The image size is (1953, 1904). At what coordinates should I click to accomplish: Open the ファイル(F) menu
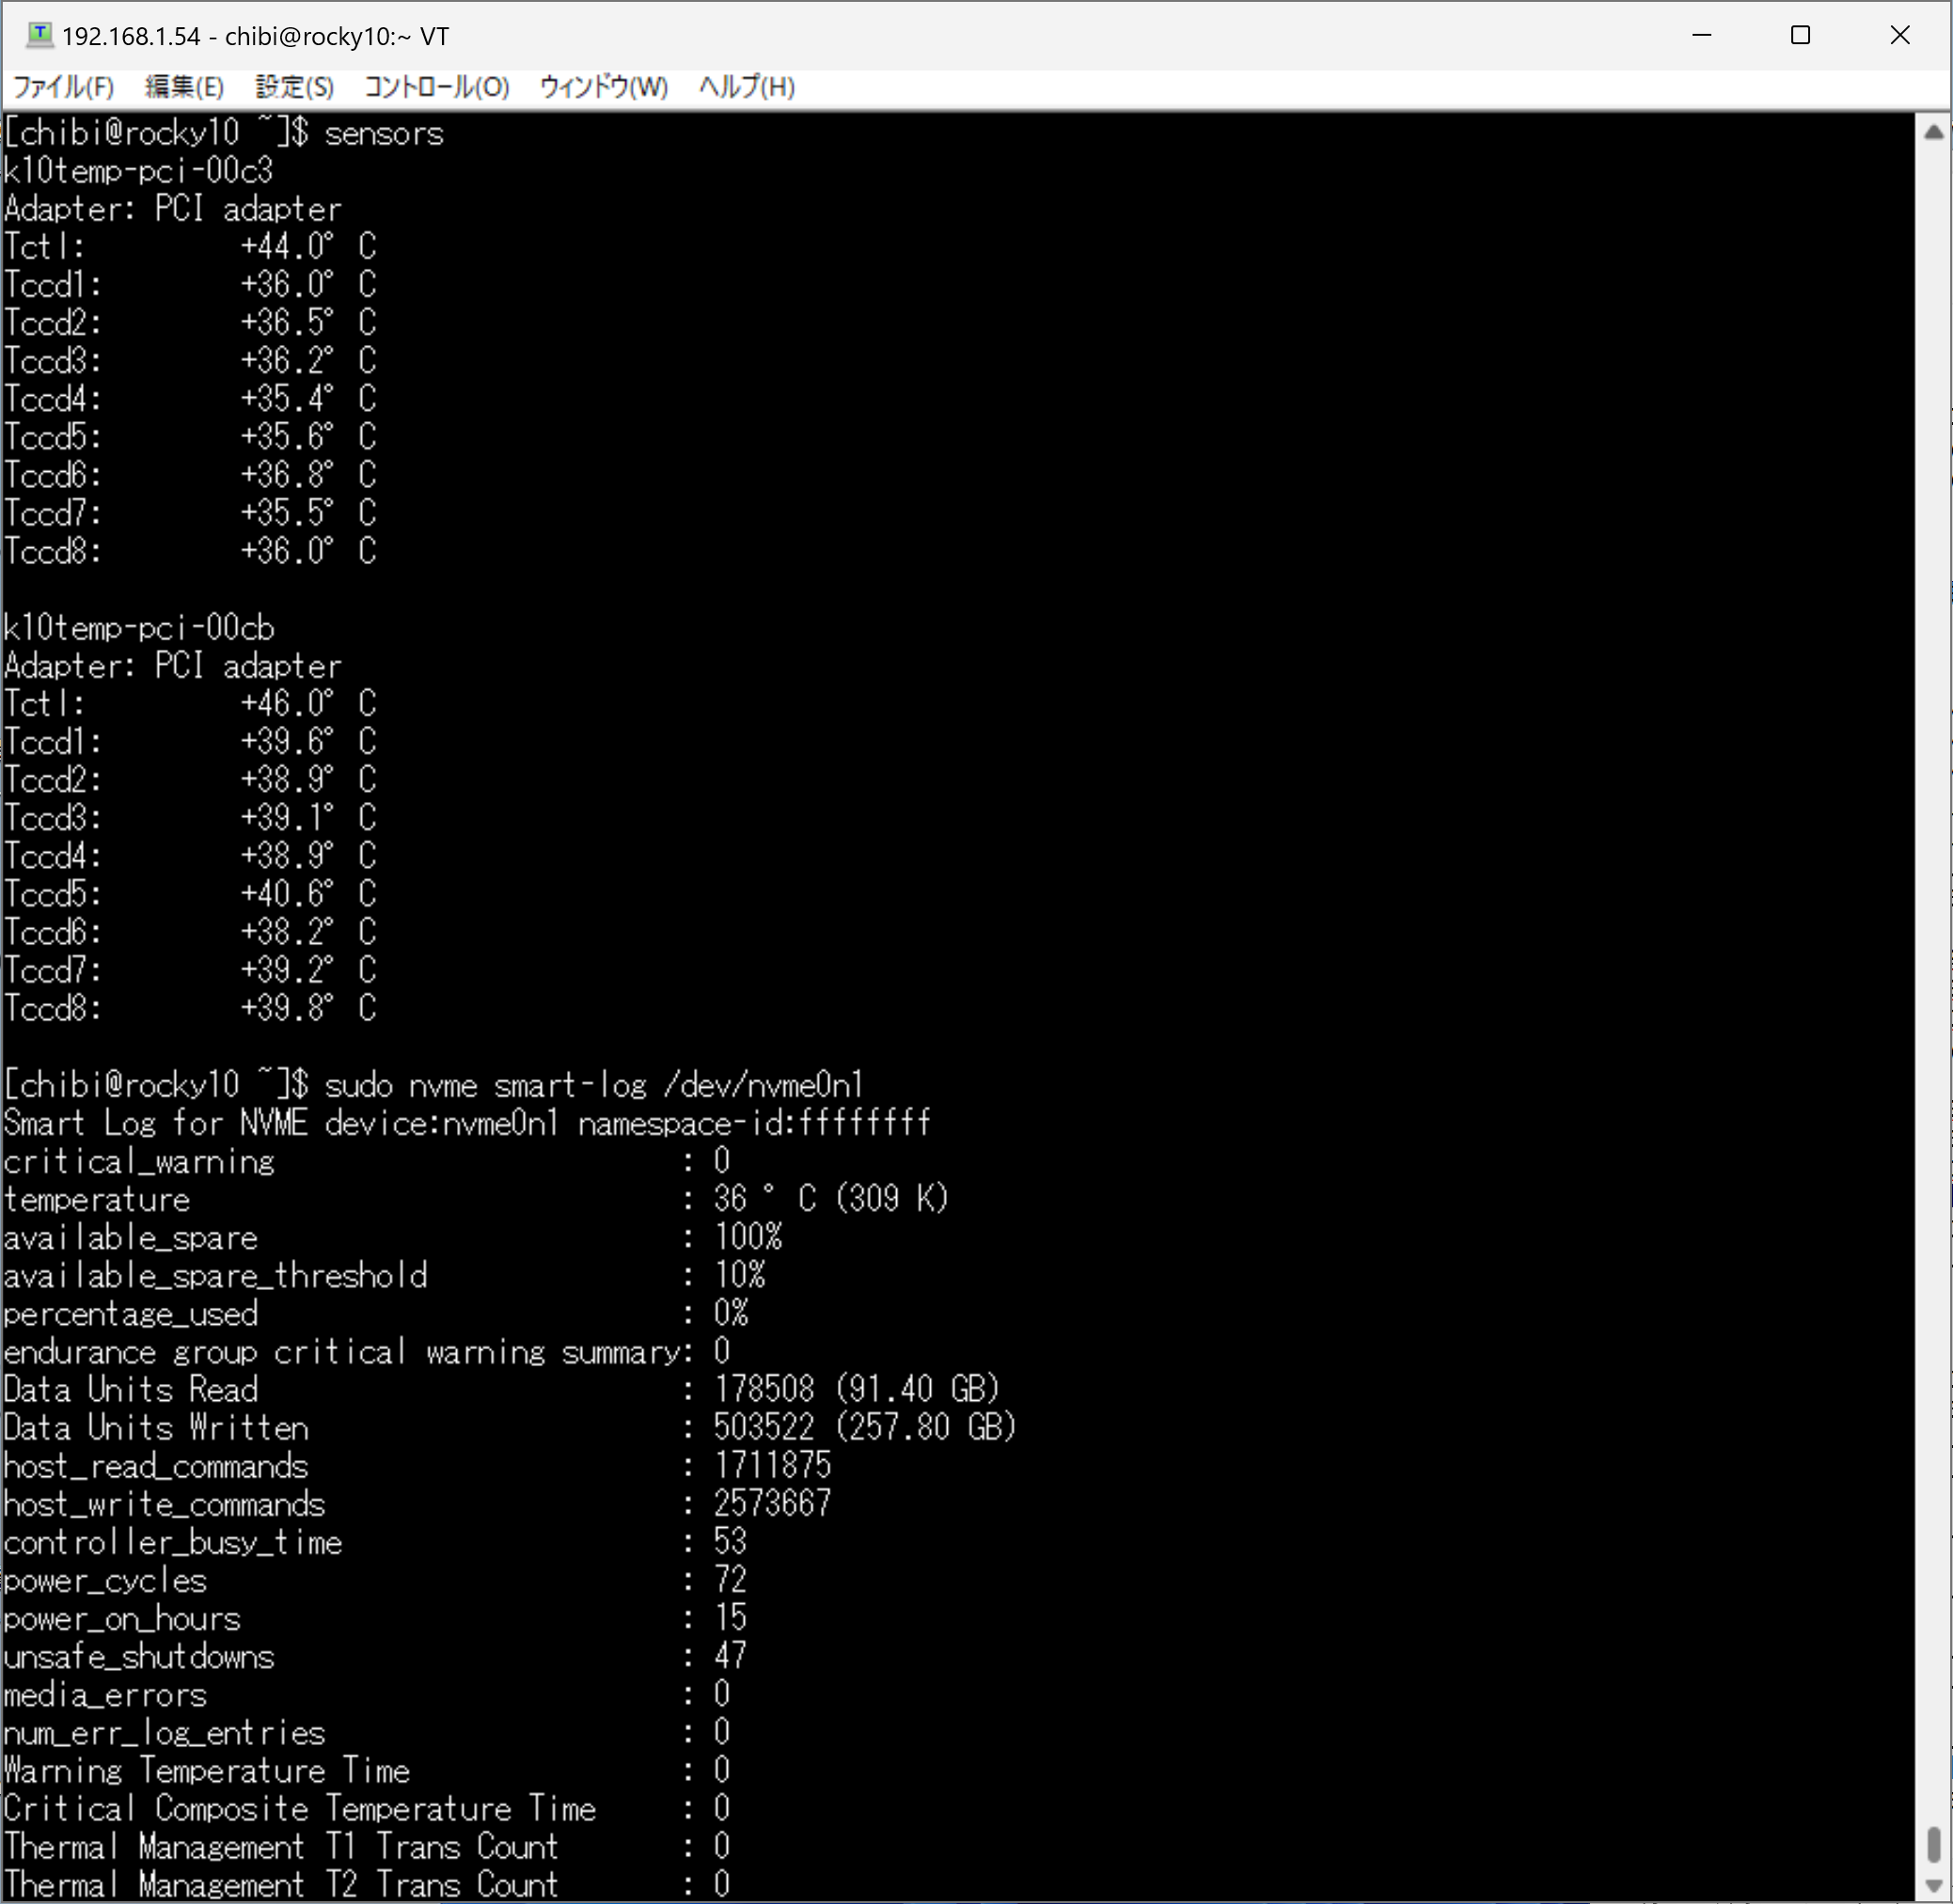pyautogui.click(x=63, y=87)
